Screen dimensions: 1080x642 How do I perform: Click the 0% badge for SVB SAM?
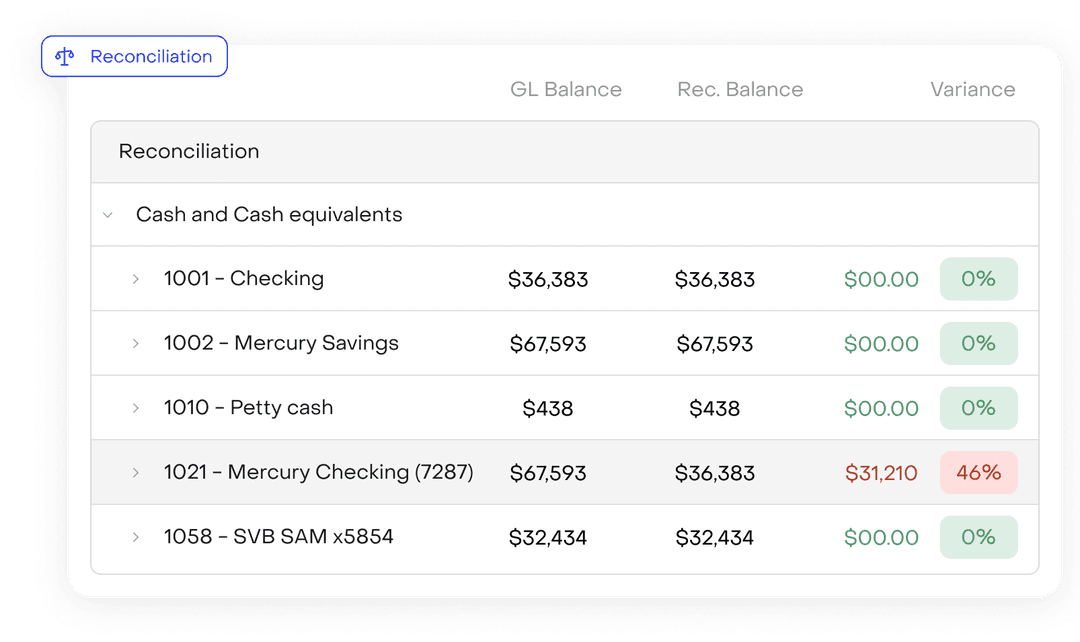pyautogui.click(x=978, y=537)
